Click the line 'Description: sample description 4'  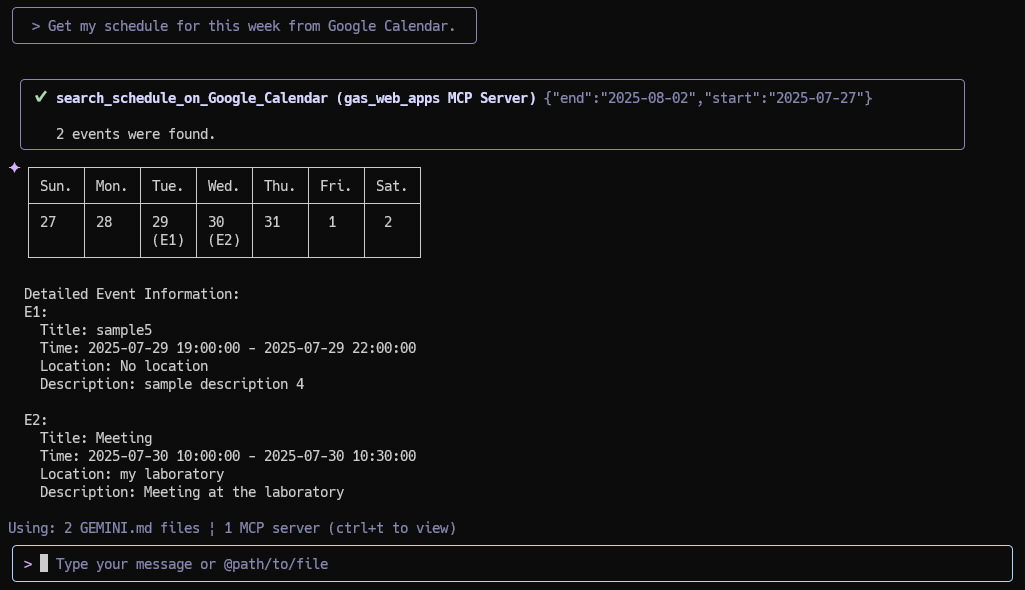pyautogui.click(x=172, y=384)
